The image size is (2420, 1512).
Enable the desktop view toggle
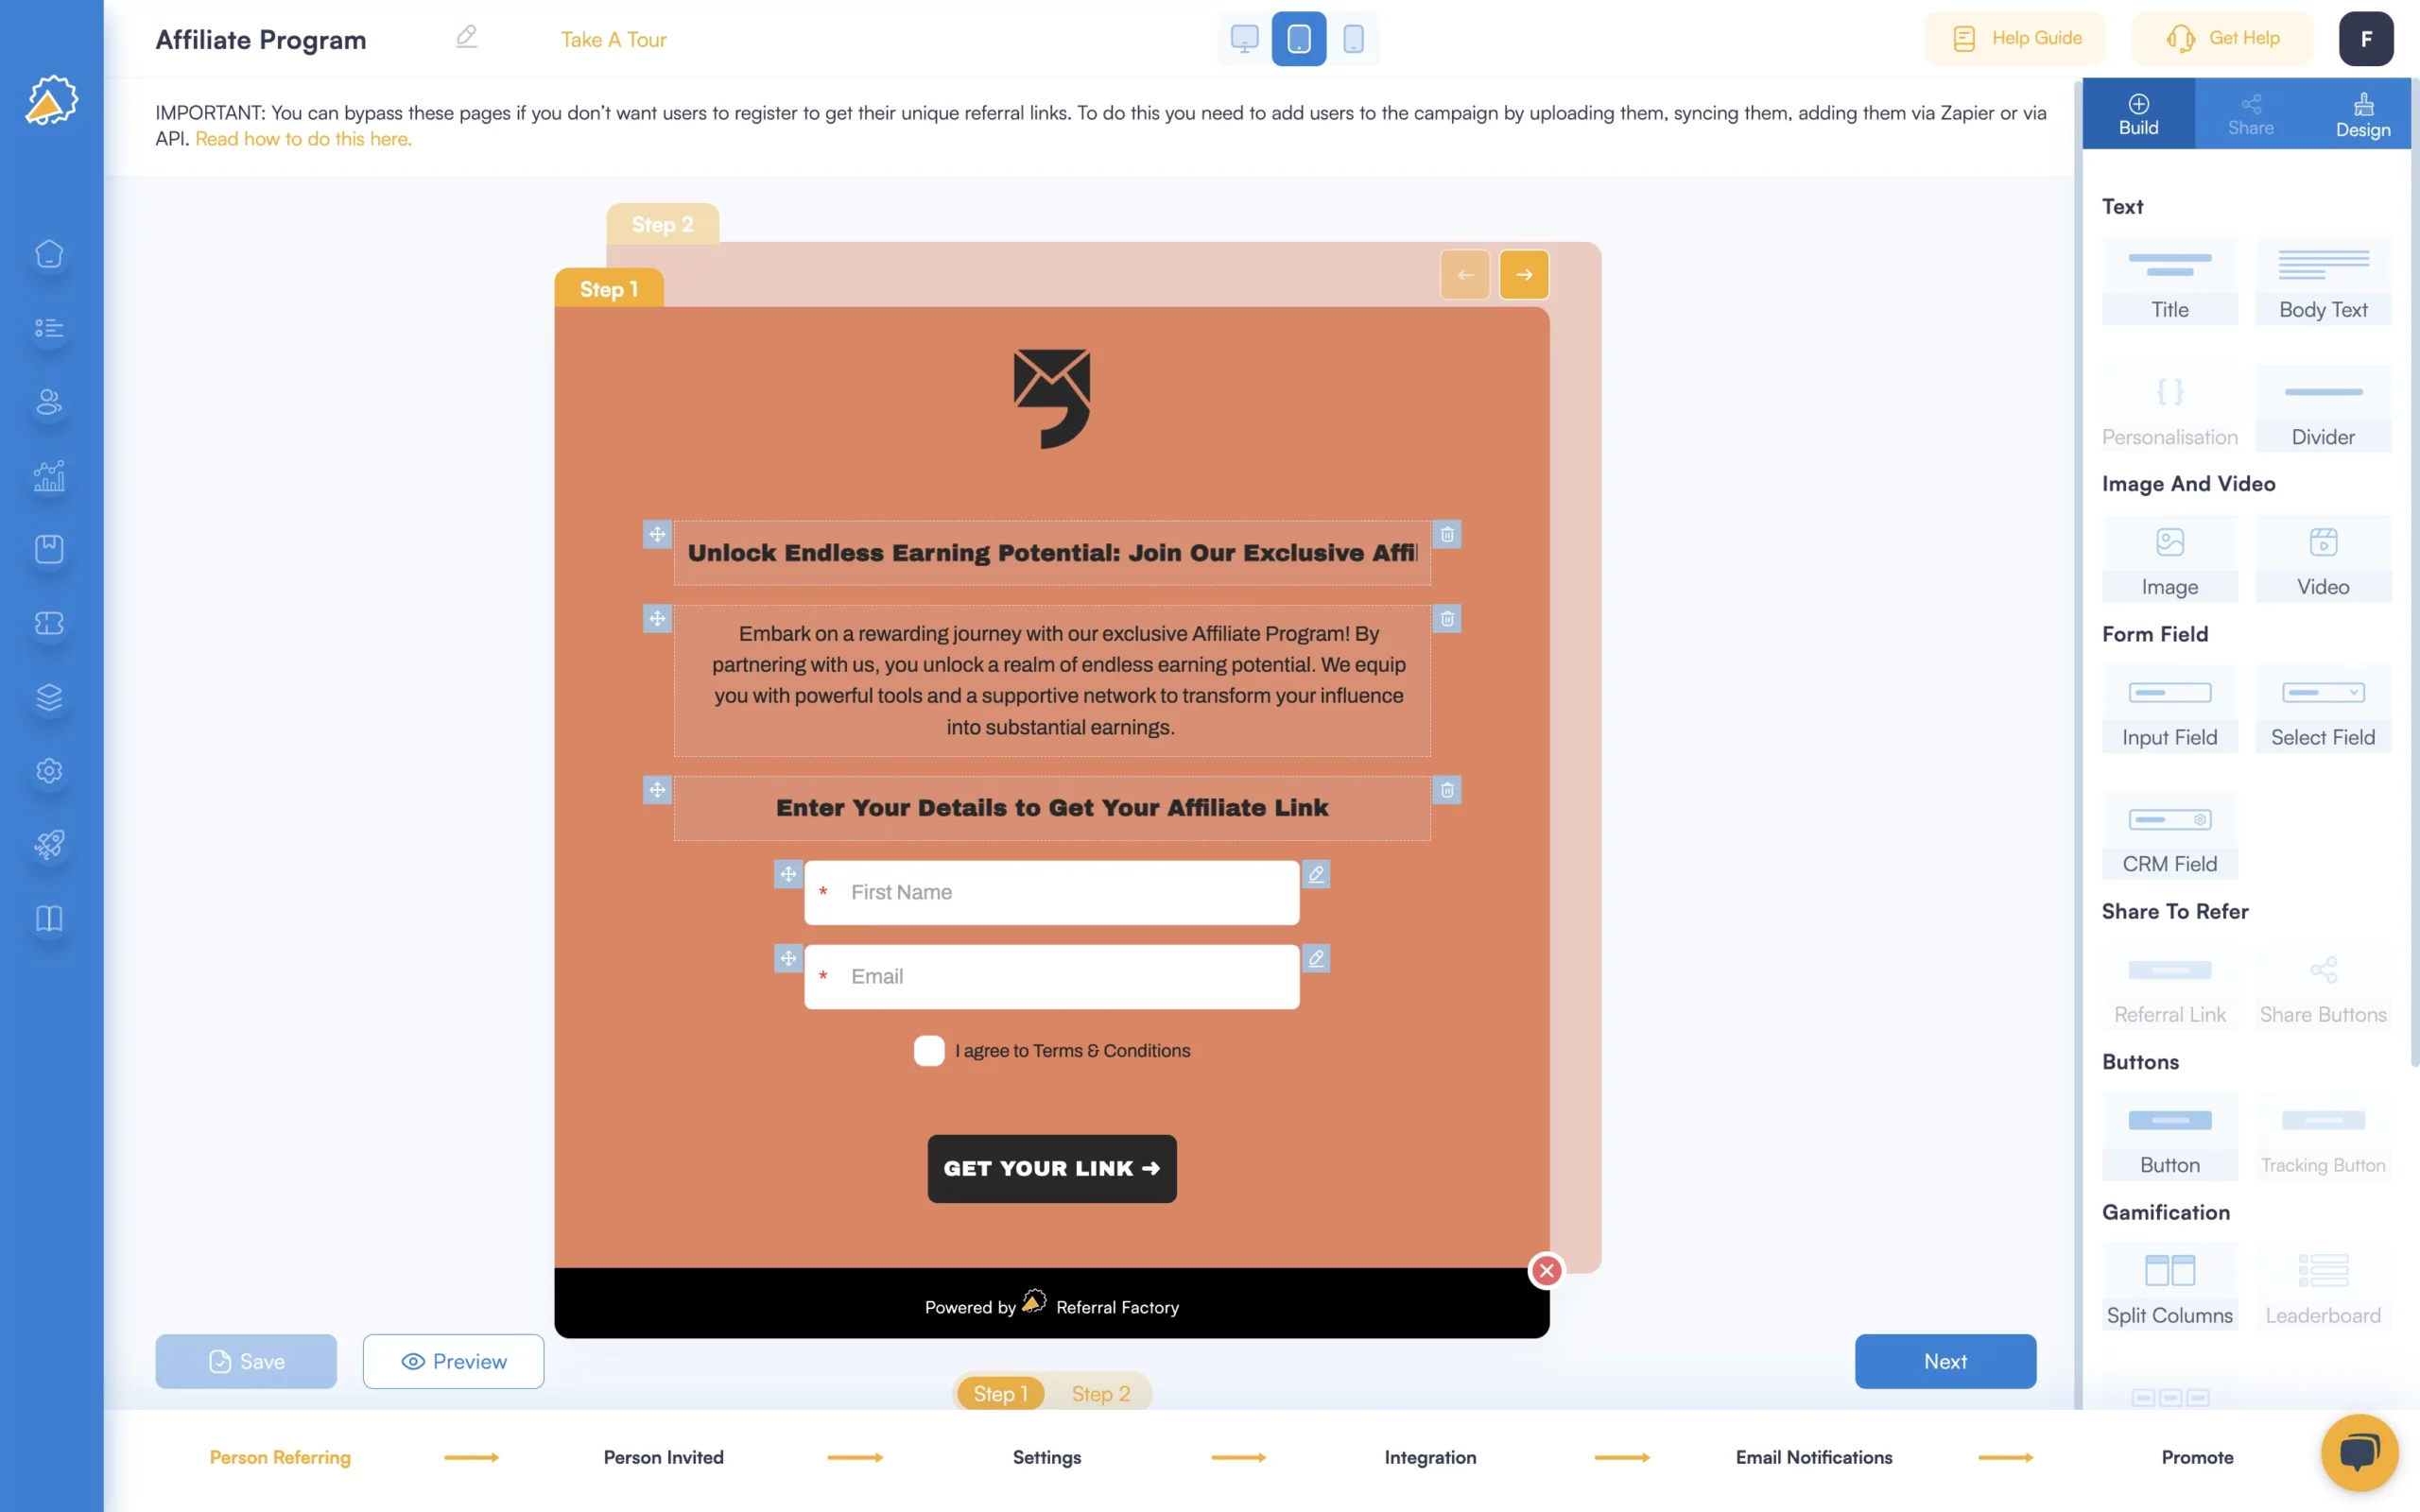click(x=1244, y=39)
